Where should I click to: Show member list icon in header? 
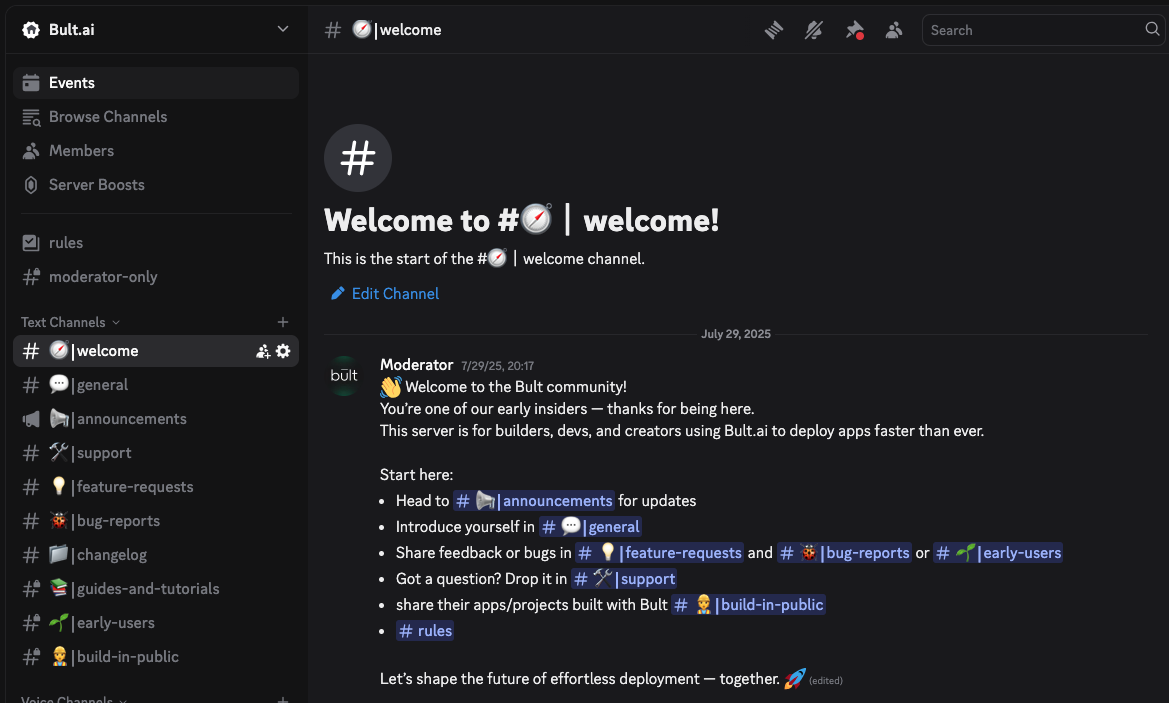coord(894,30)
